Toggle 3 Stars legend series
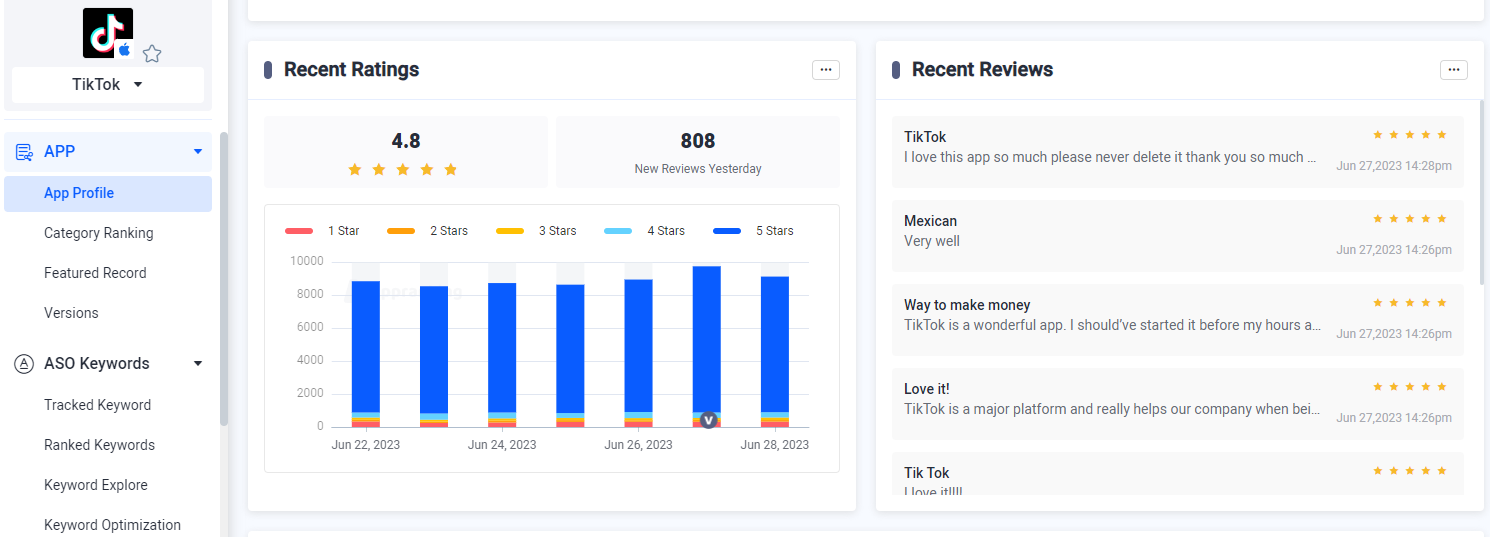The height and width of the screenshot is (537, 1490). (x=536, y=231)
